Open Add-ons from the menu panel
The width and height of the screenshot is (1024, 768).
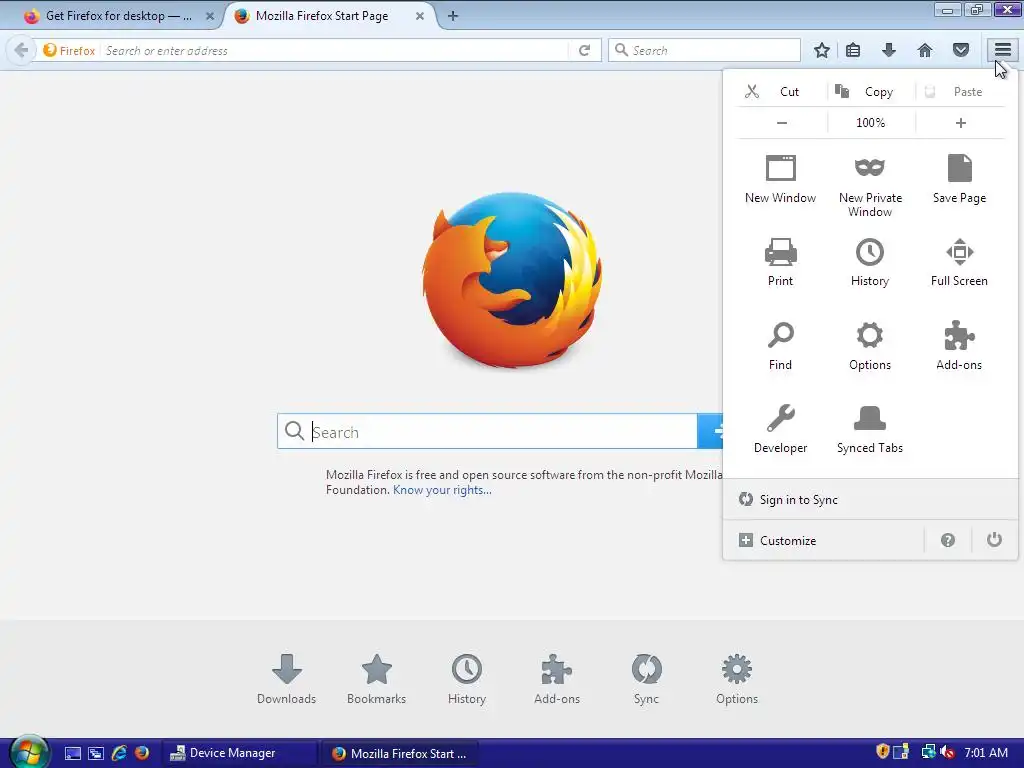click(959, 346)
